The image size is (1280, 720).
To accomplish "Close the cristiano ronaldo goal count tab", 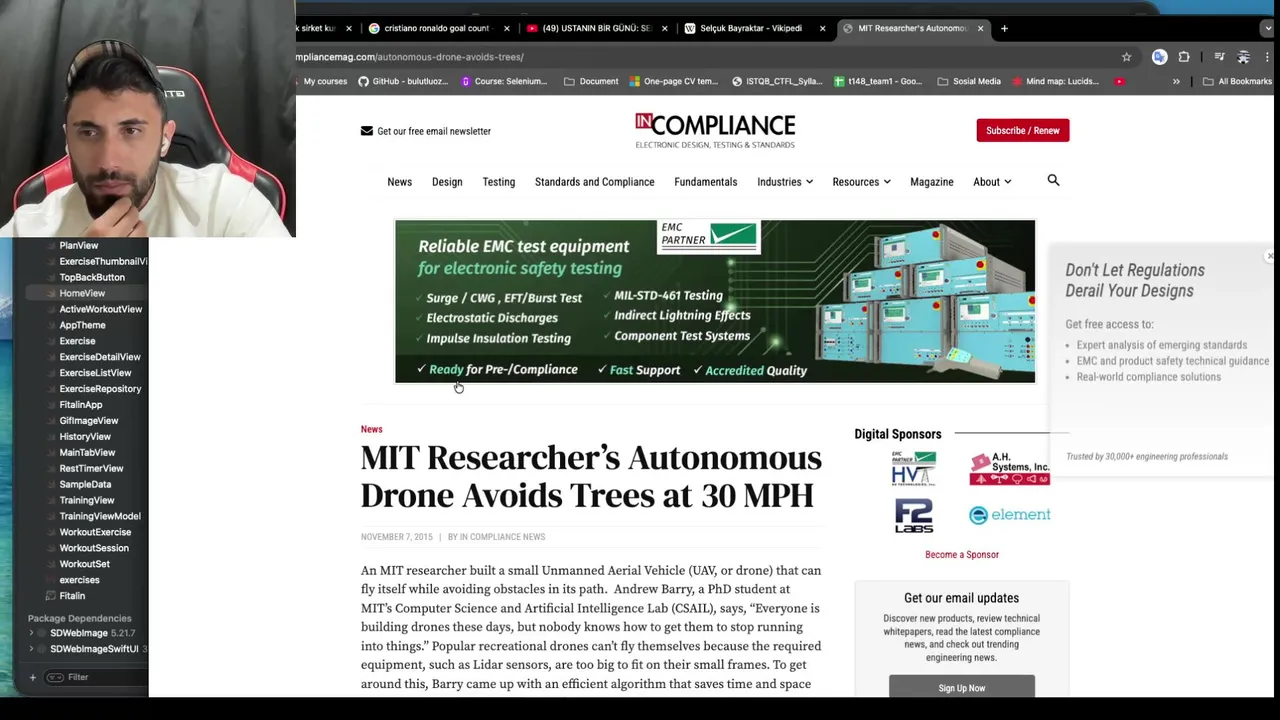I will [x=506, y=28].
